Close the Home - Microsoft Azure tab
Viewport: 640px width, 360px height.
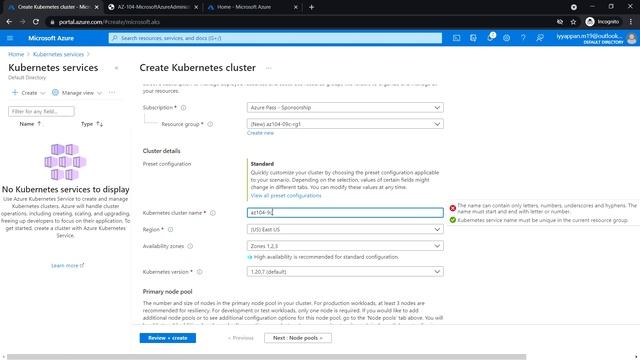tap(296, 7)
